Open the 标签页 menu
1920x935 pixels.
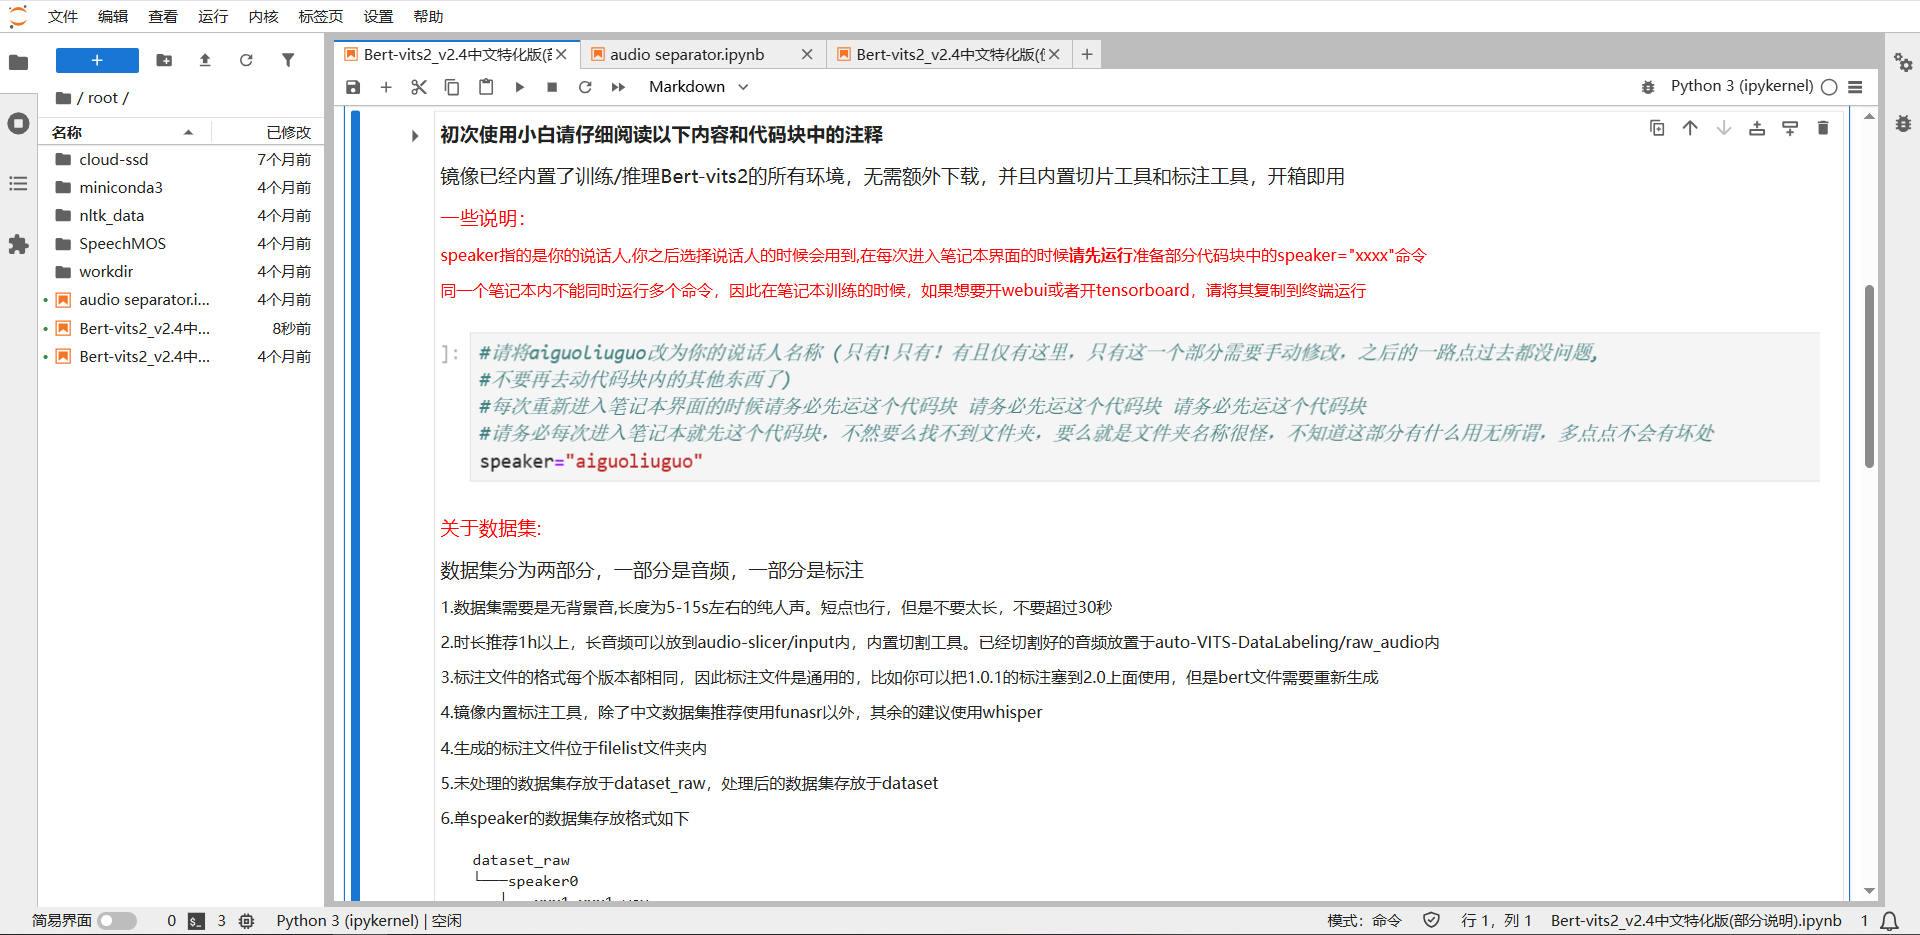tap(320, 16)
